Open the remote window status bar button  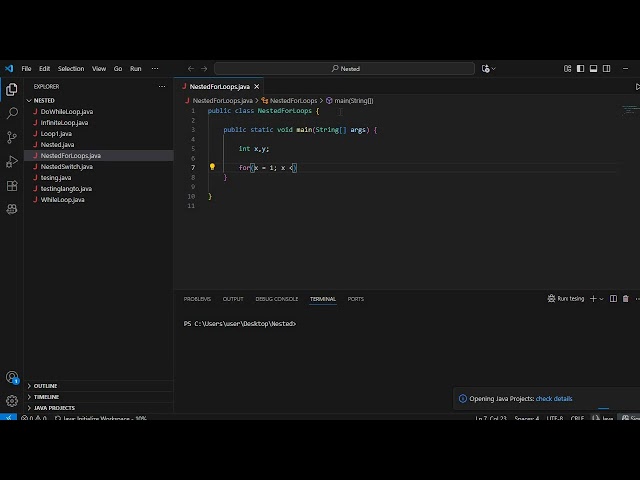click(8, 417)
